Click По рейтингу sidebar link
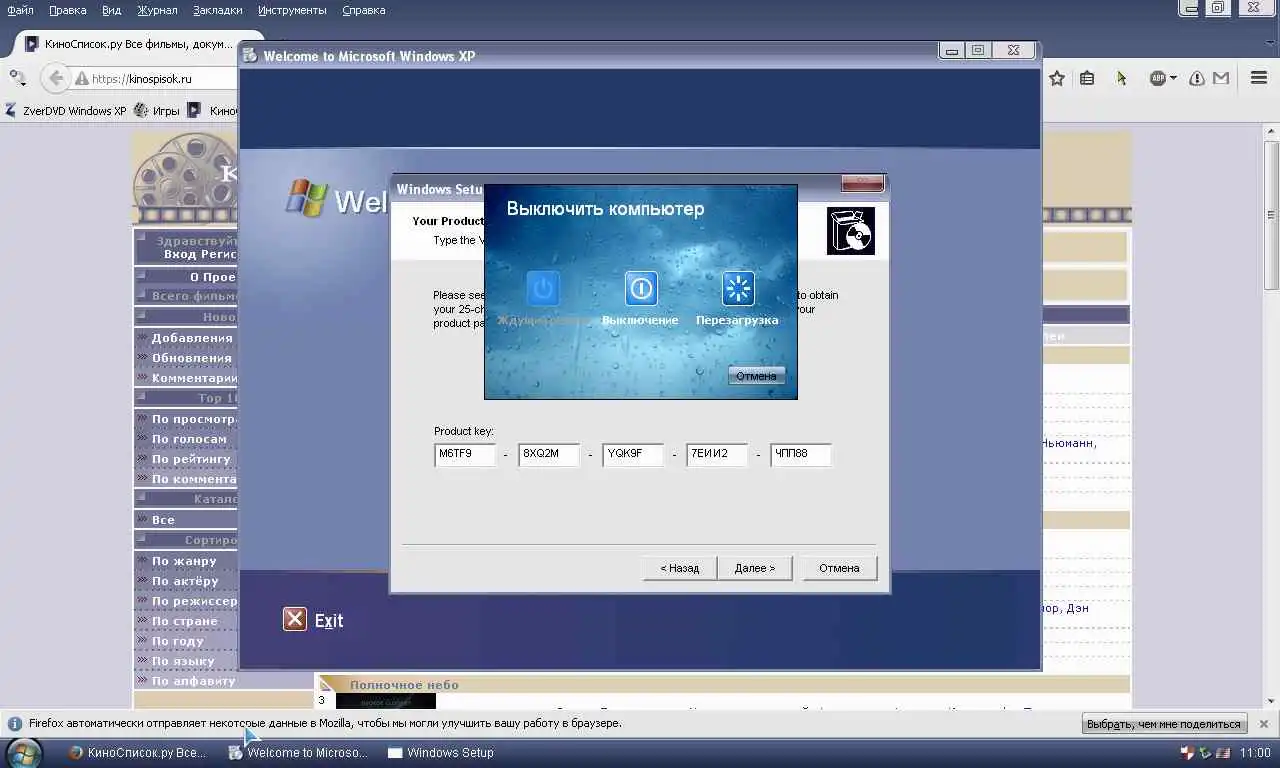The height and width of the screenshot is (768, 1280). (x=191, y=459)
